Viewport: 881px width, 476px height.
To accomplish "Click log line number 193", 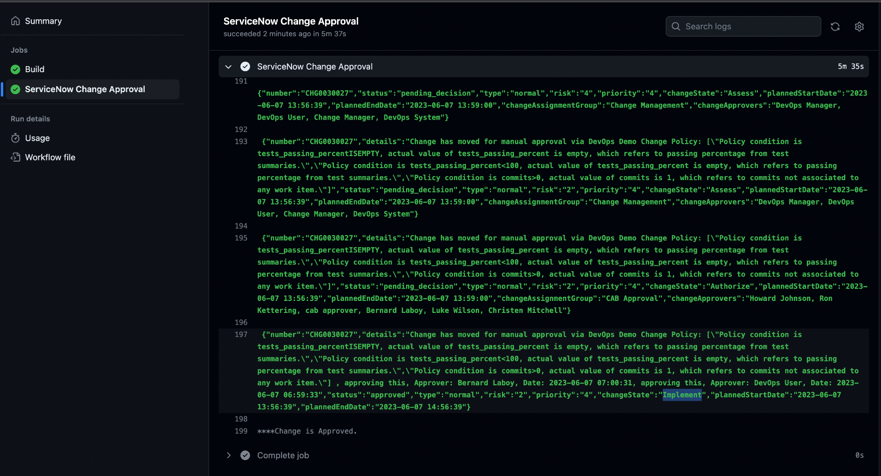I will pyautogui.click(x=240, y=142).
